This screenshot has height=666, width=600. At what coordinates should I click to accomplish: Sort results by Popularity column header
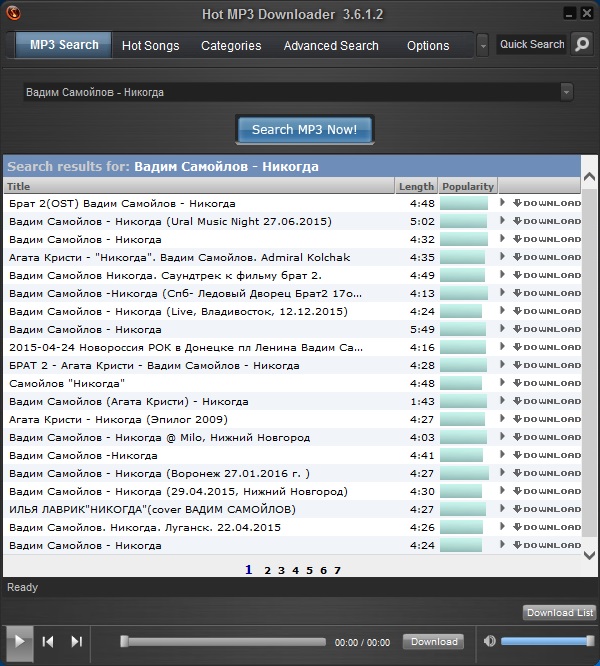pyautogui.click(x=468, y=186)
